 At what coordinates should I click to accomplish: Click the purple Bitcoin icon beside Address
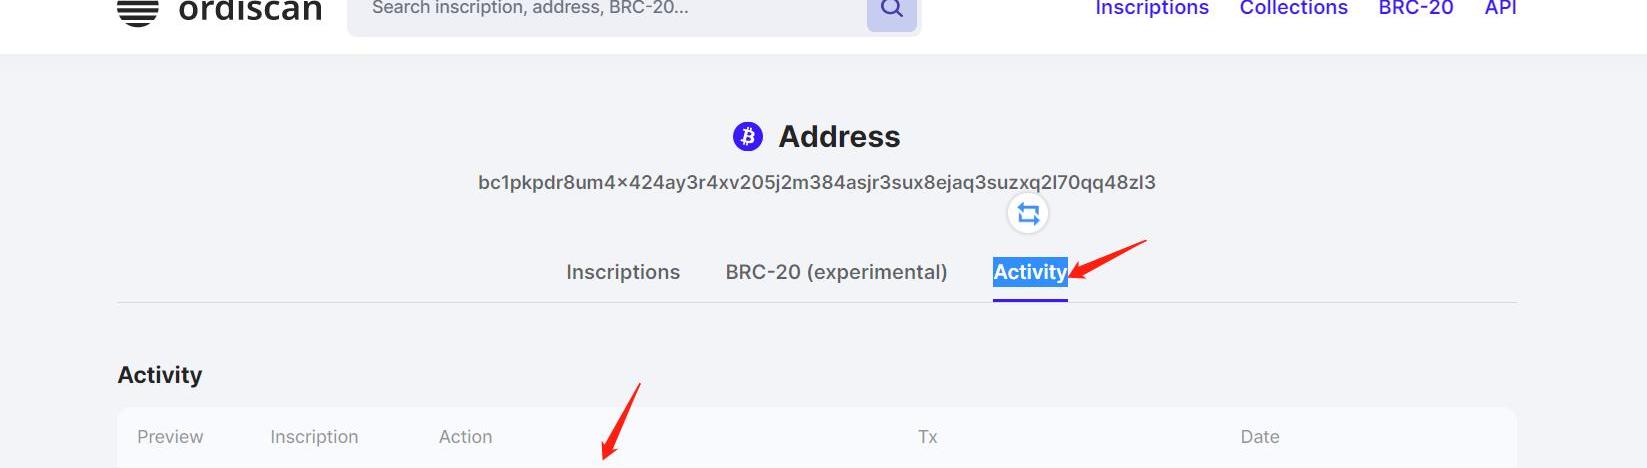coord(748,136)
